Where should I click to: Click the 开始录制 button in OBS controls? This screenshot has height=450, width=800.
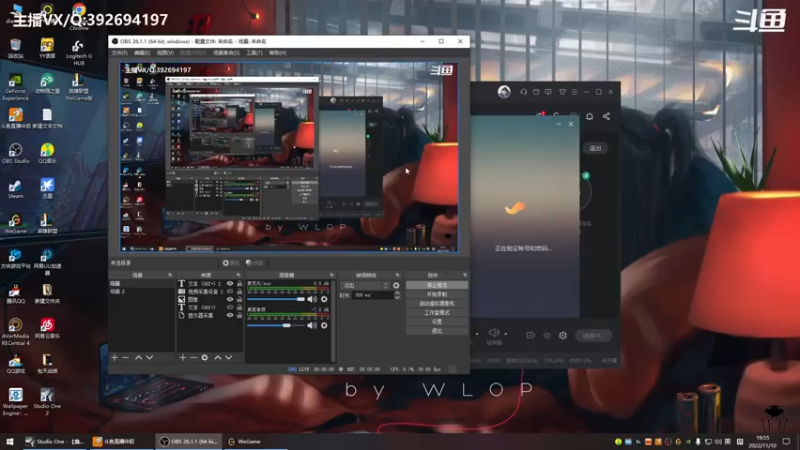(x=437, y=294)
